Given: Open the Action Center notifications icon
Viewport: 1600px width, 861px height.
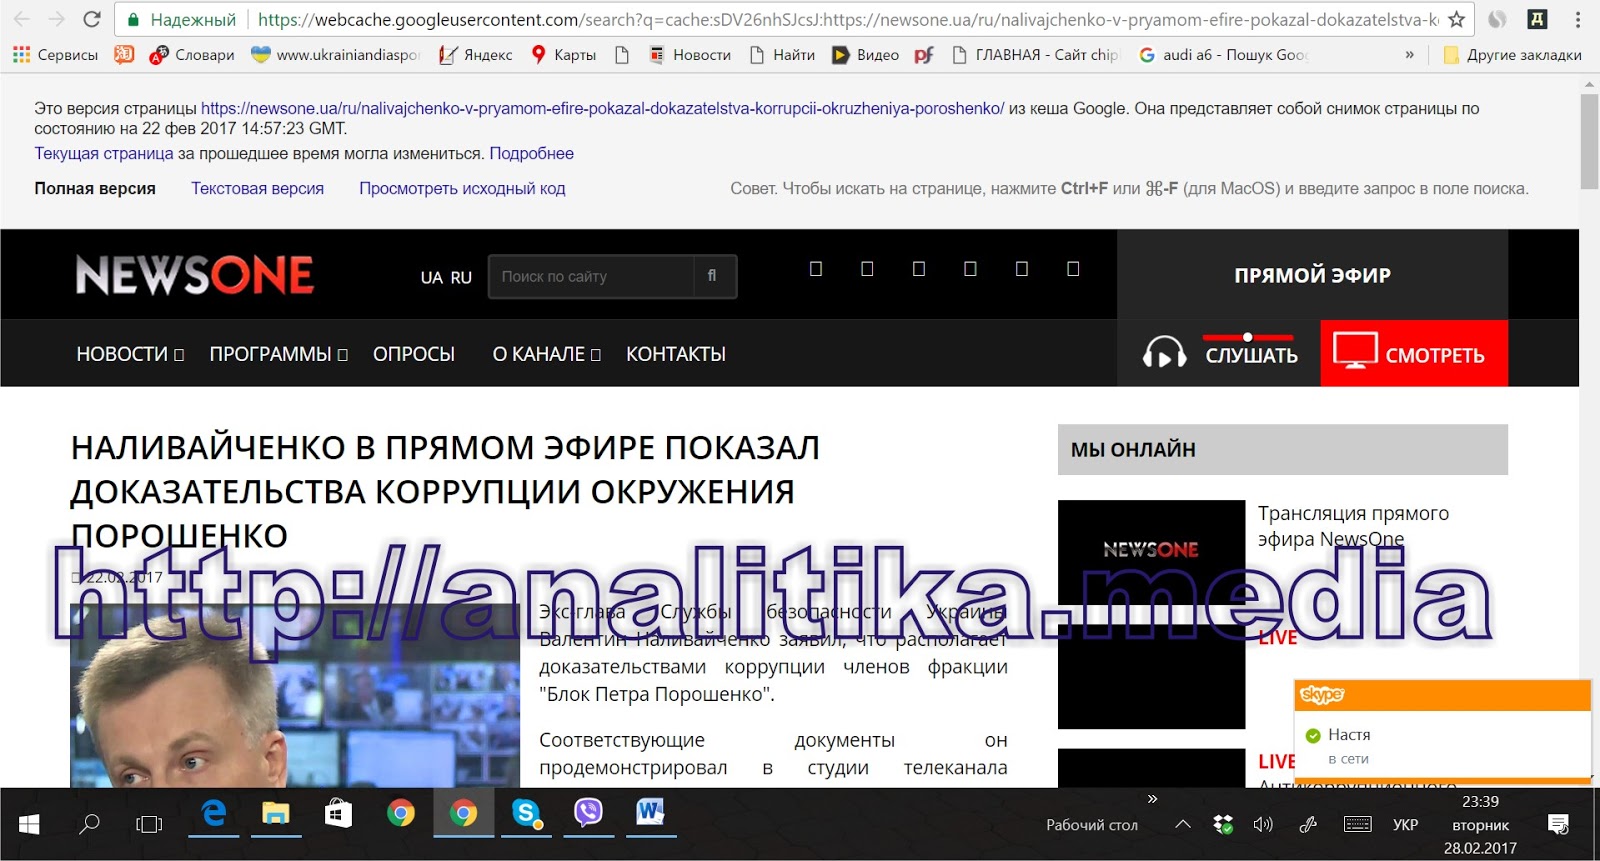Looking at the screenshot, I should pyautogui.click(x=1558, y=825).
